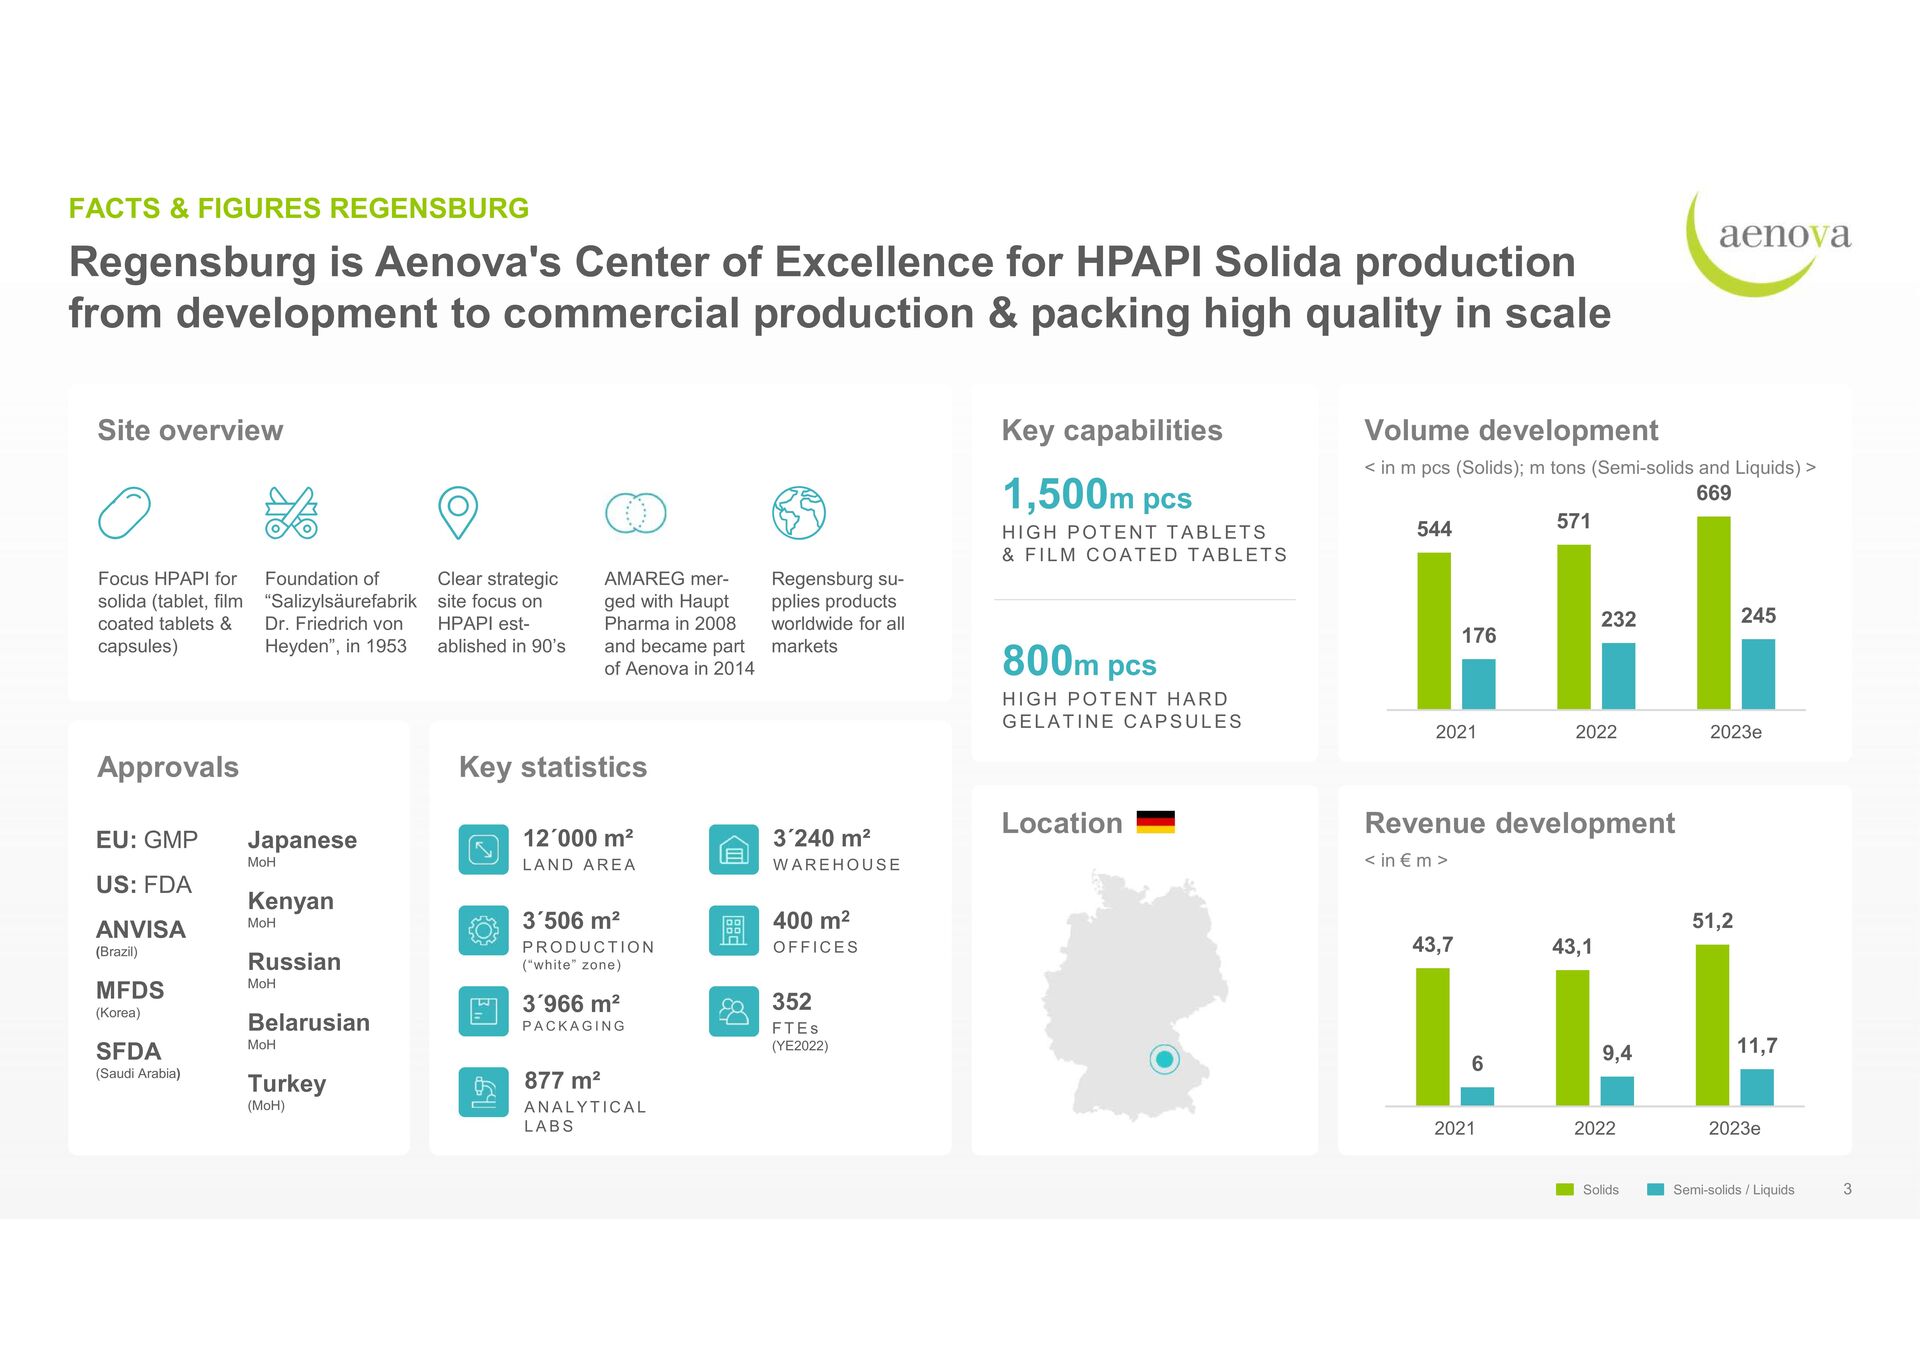Screen dimensions: 1920x1358
Task: Click the US: FDA approval entry
Action: pyautogui.click(x=144, y=884)
